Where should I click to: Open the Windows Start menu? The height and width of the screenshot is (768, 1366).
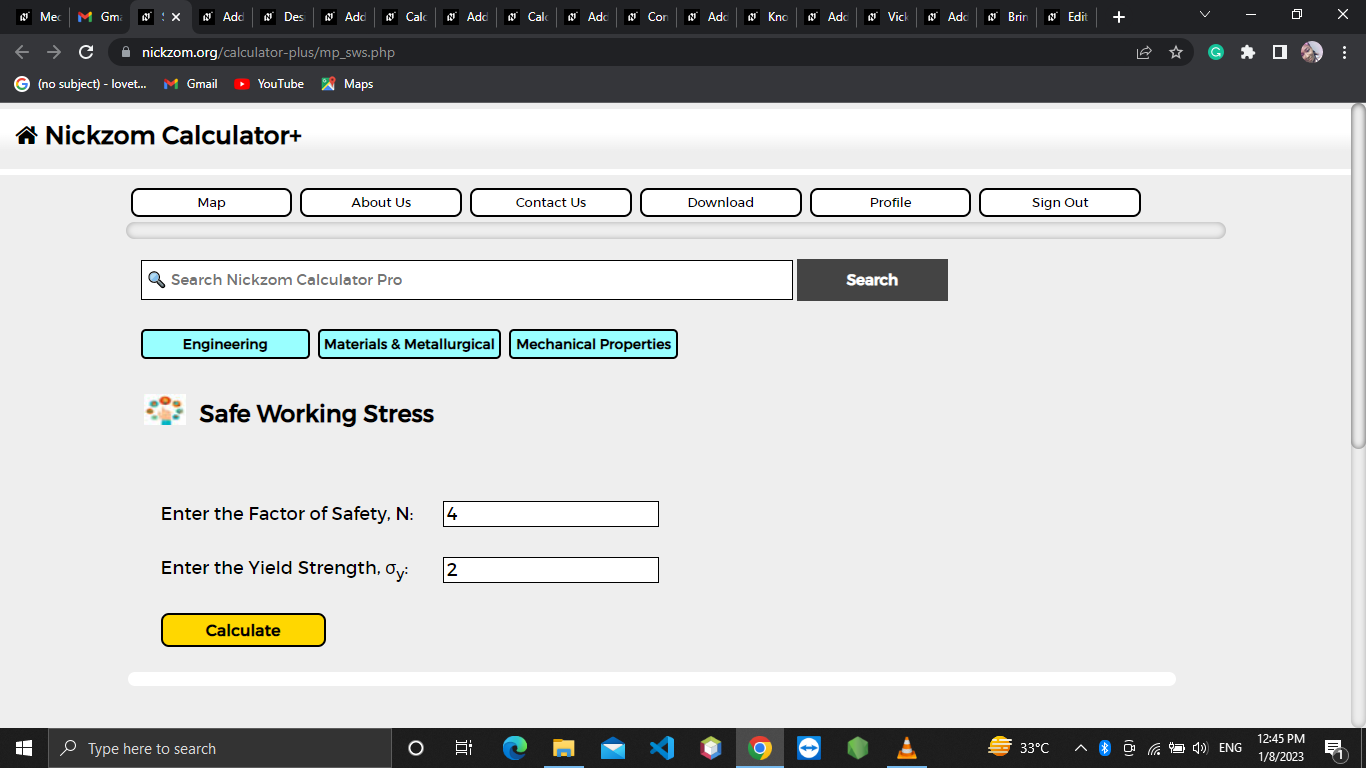(24, 748)
